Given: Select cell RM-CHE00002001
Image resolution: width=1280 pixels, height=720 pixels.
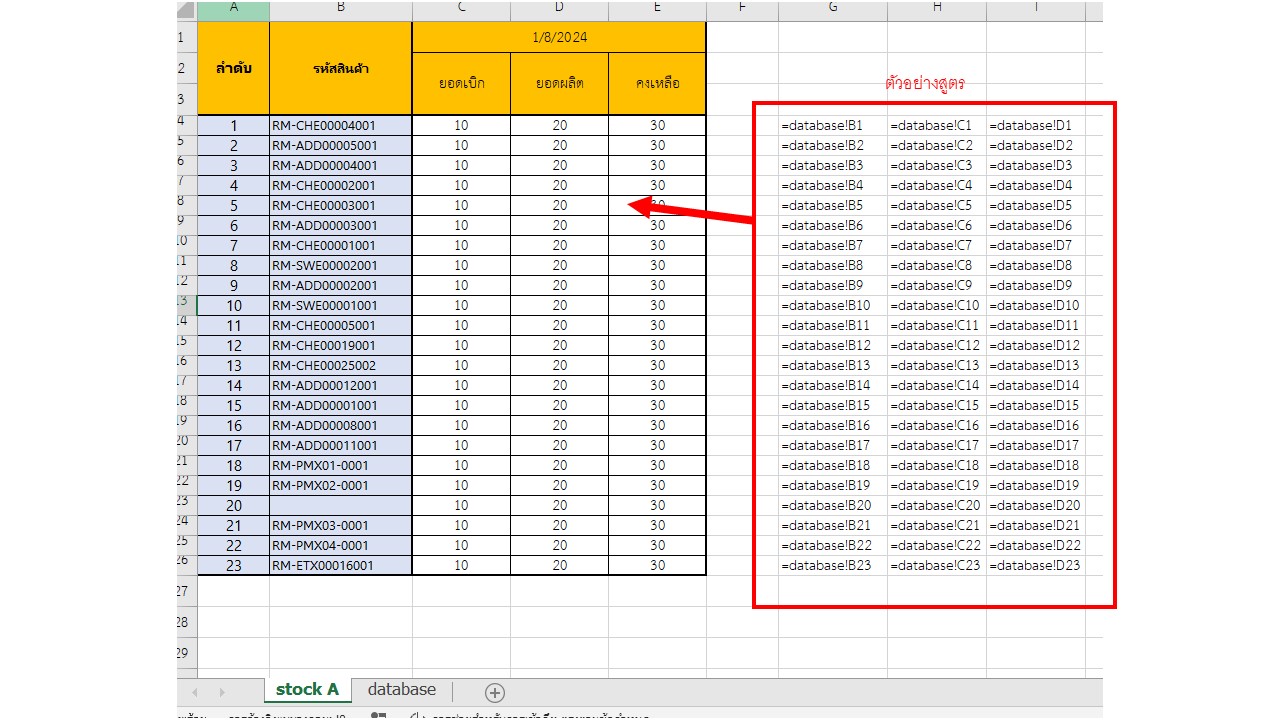Looking at the screenshot, I should tap(341, 186).
